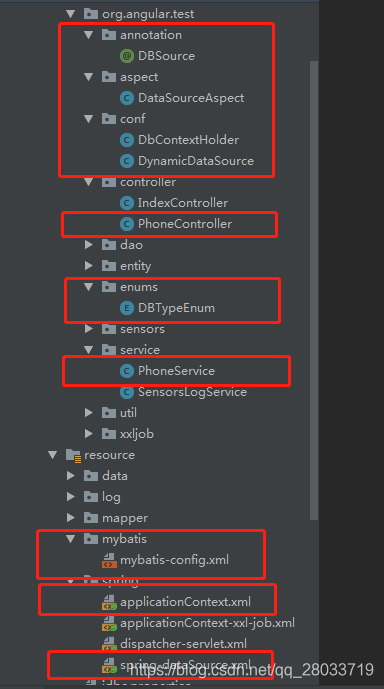Open dispatcher-servlet.xml file
Viewport: 384px width, 689px height.
pos(183,644)
